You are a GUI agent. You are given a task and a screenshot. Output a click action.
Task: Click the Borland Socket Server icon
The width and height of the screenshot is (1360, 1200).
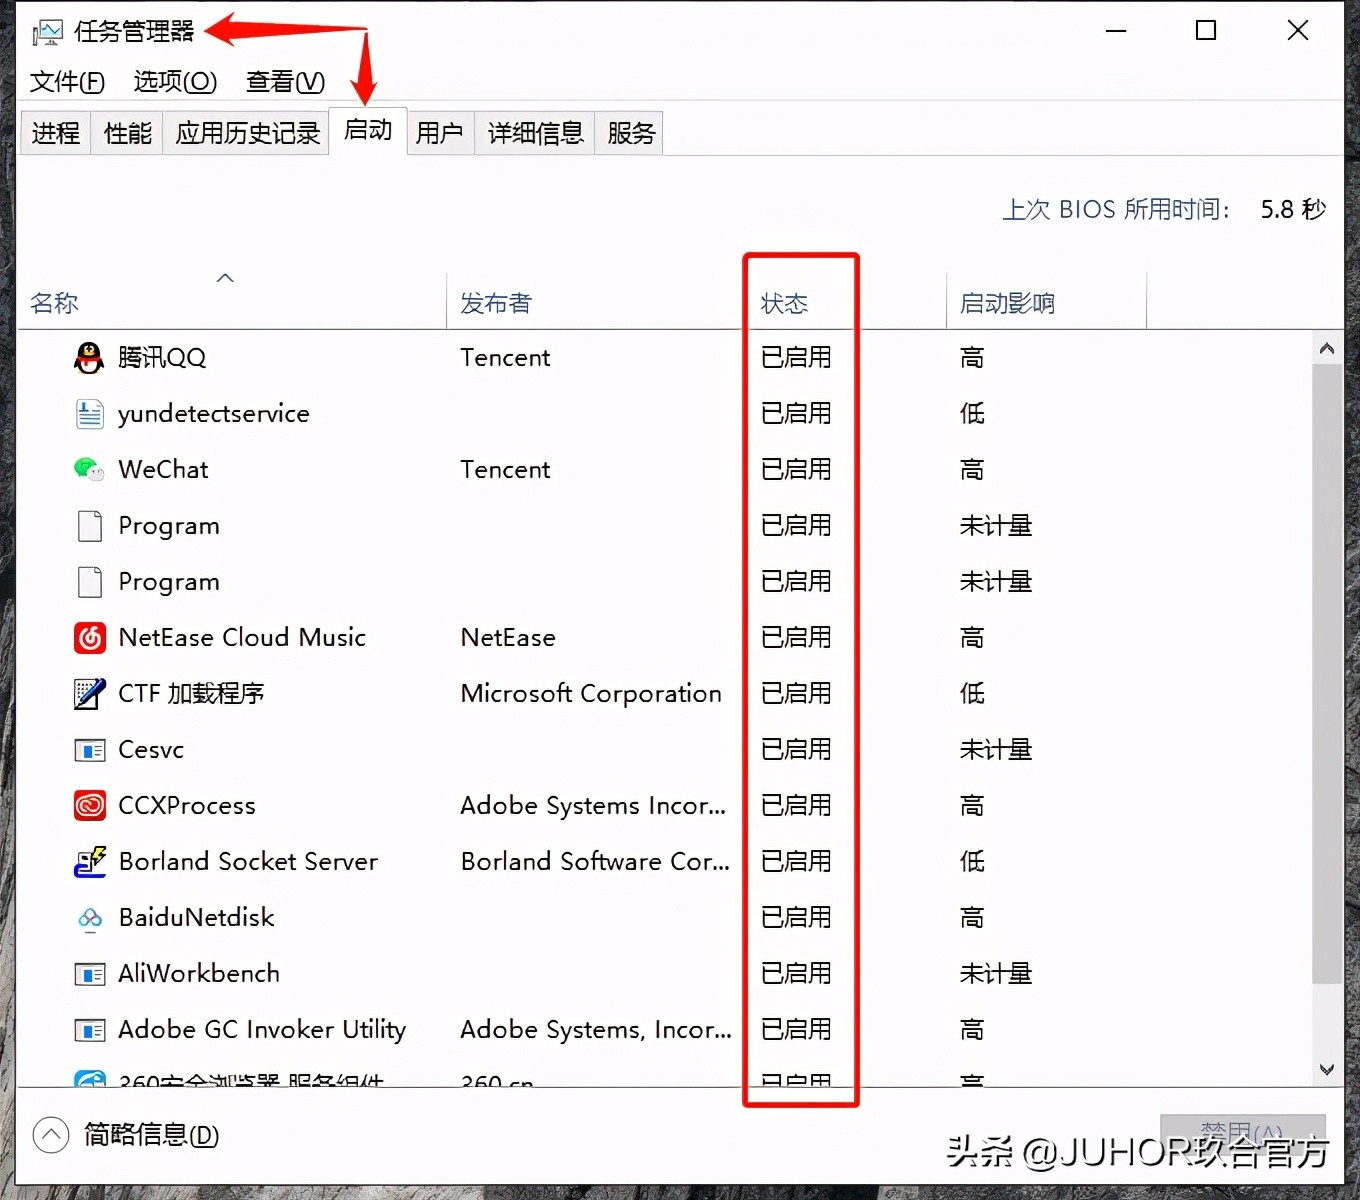click(89, 861)
